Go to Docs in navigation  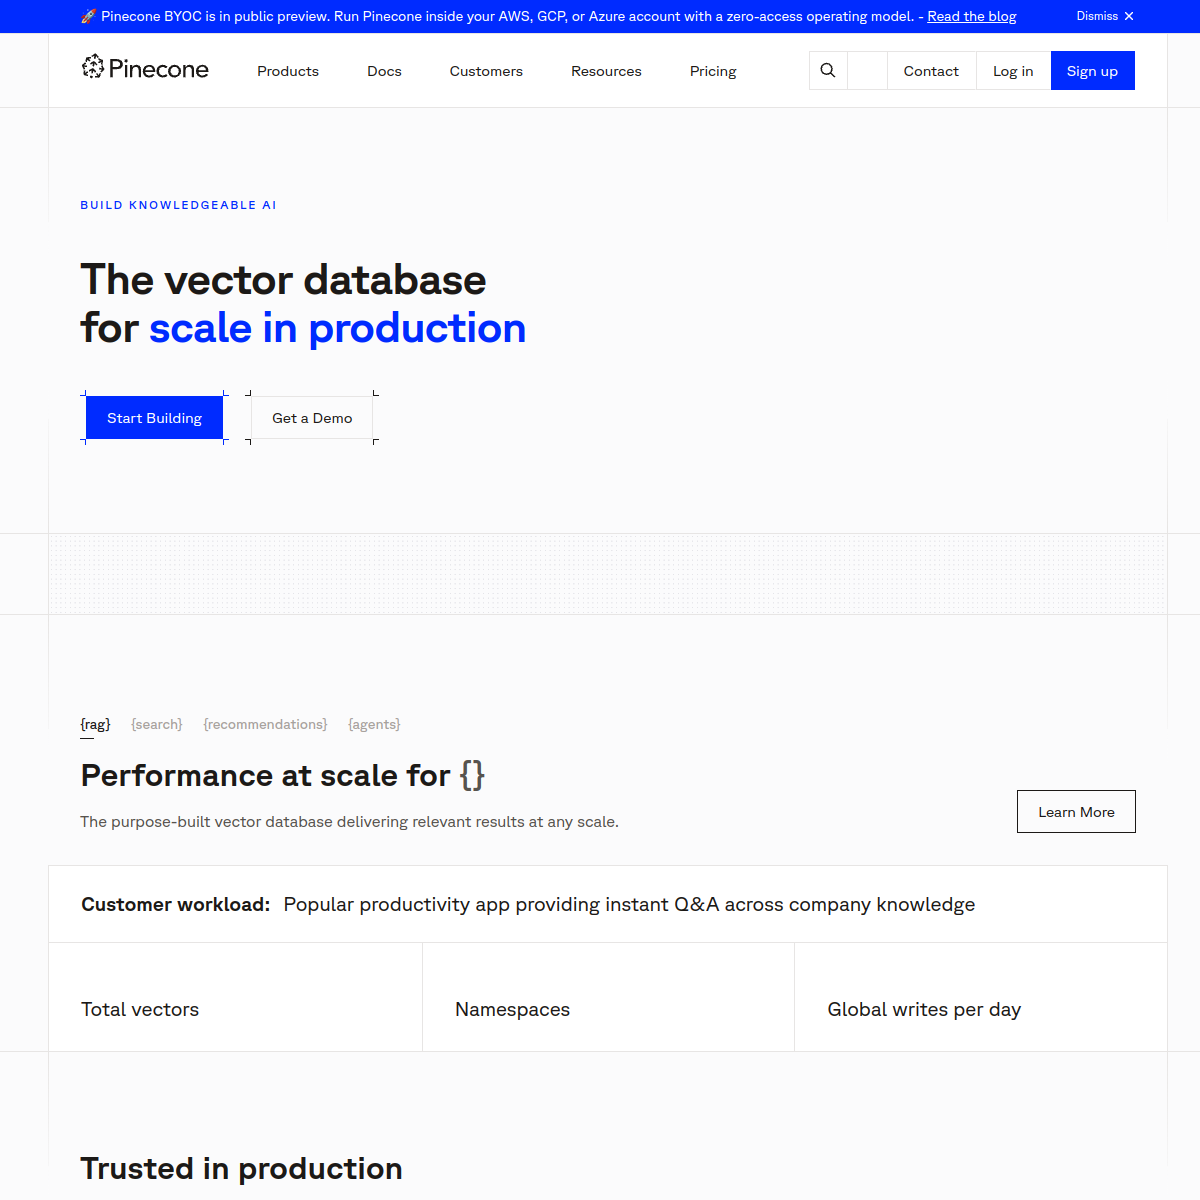384,71
